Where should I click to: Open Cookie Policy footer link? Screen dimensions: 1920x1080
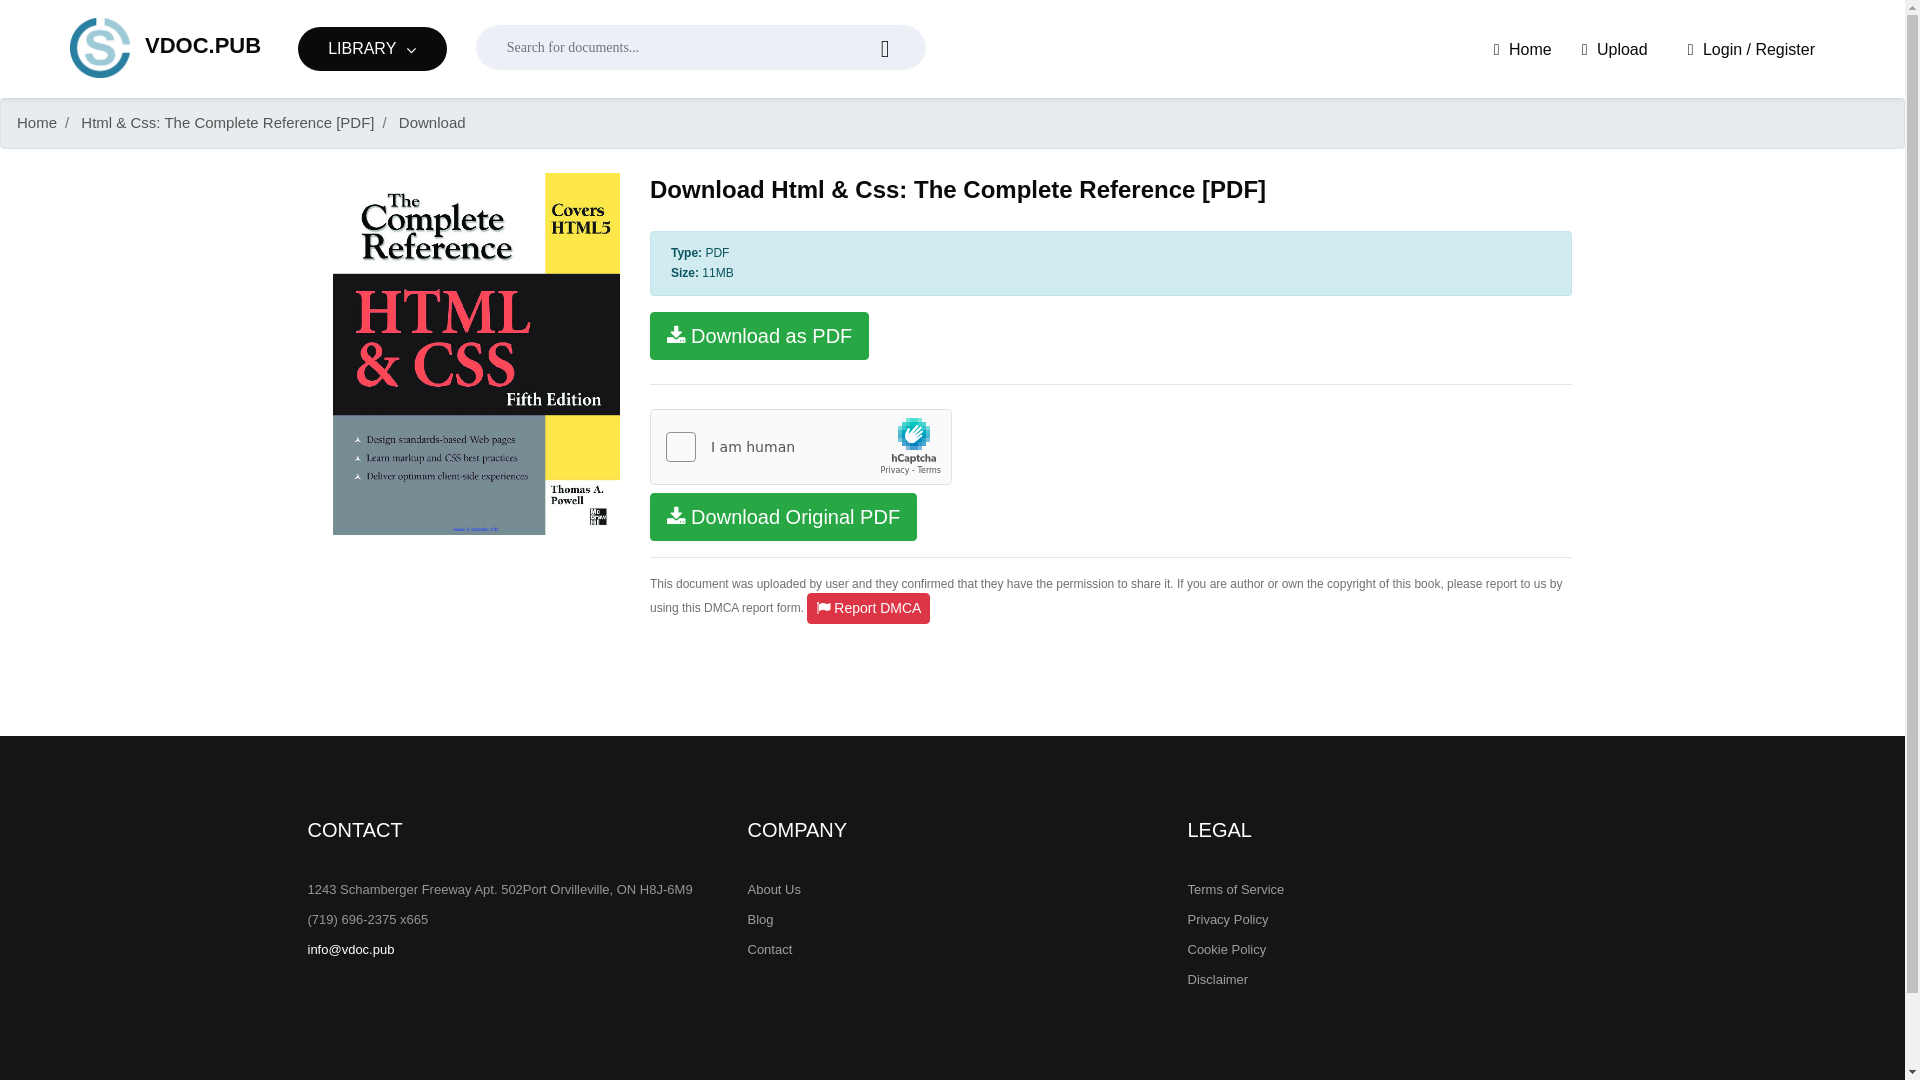(1227, 950)
